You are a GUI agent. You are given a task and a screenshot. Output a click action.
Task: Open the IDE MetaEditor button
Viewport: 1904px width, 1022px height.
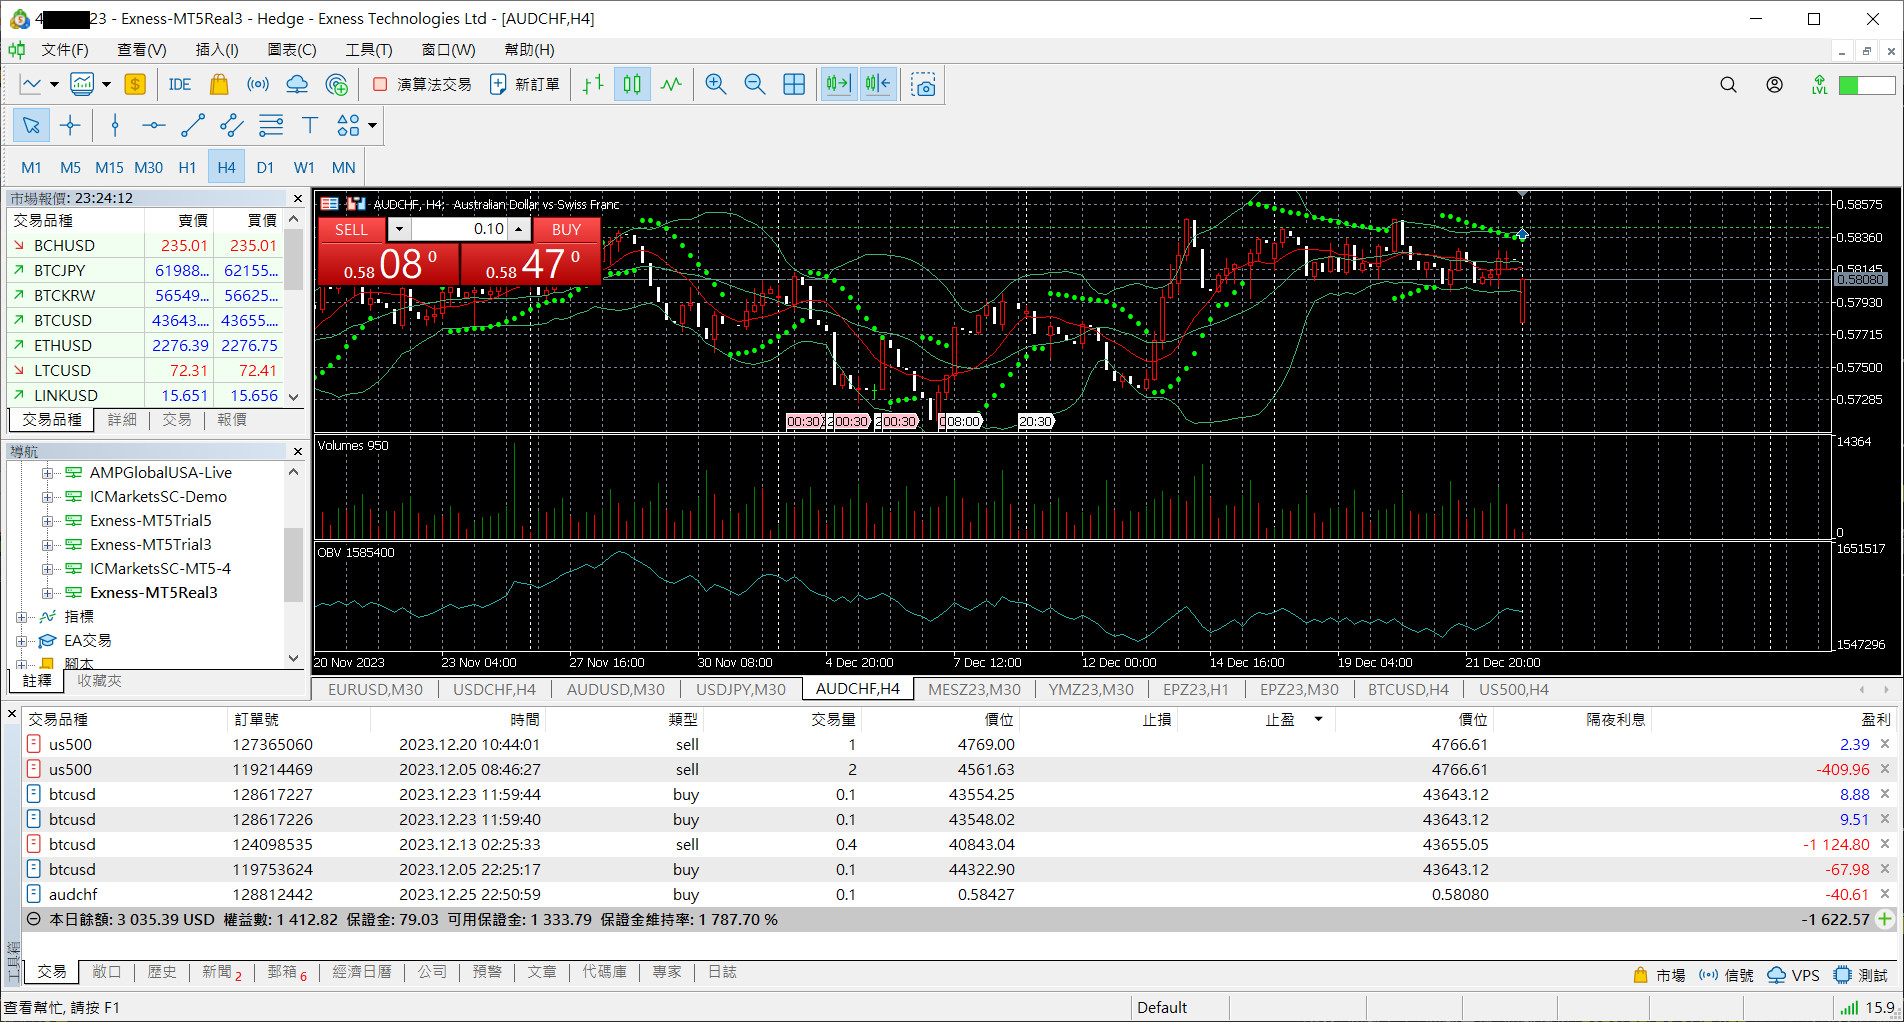click(180, 85)
